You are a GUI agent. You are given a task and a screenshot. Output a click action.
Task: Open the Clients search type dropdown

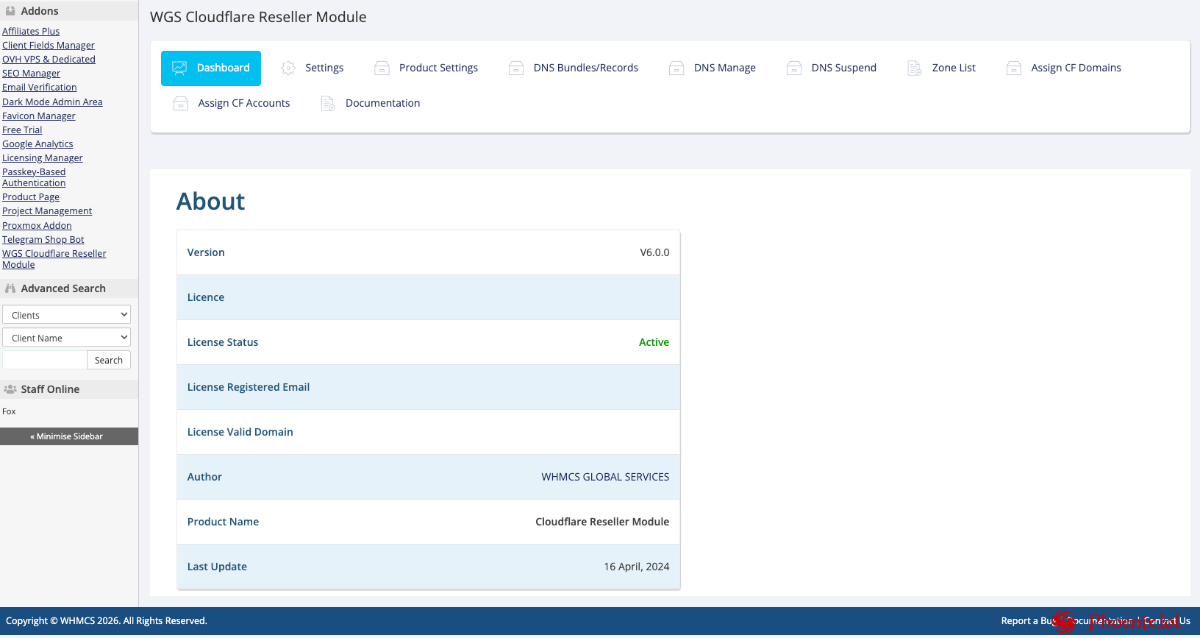pos(66,315)
